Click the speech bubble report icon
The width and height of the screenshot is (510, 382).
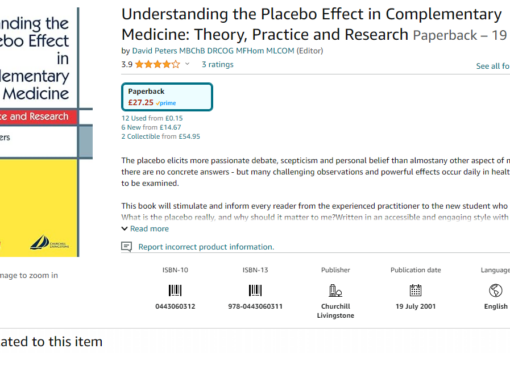click(x=126, y=247)
